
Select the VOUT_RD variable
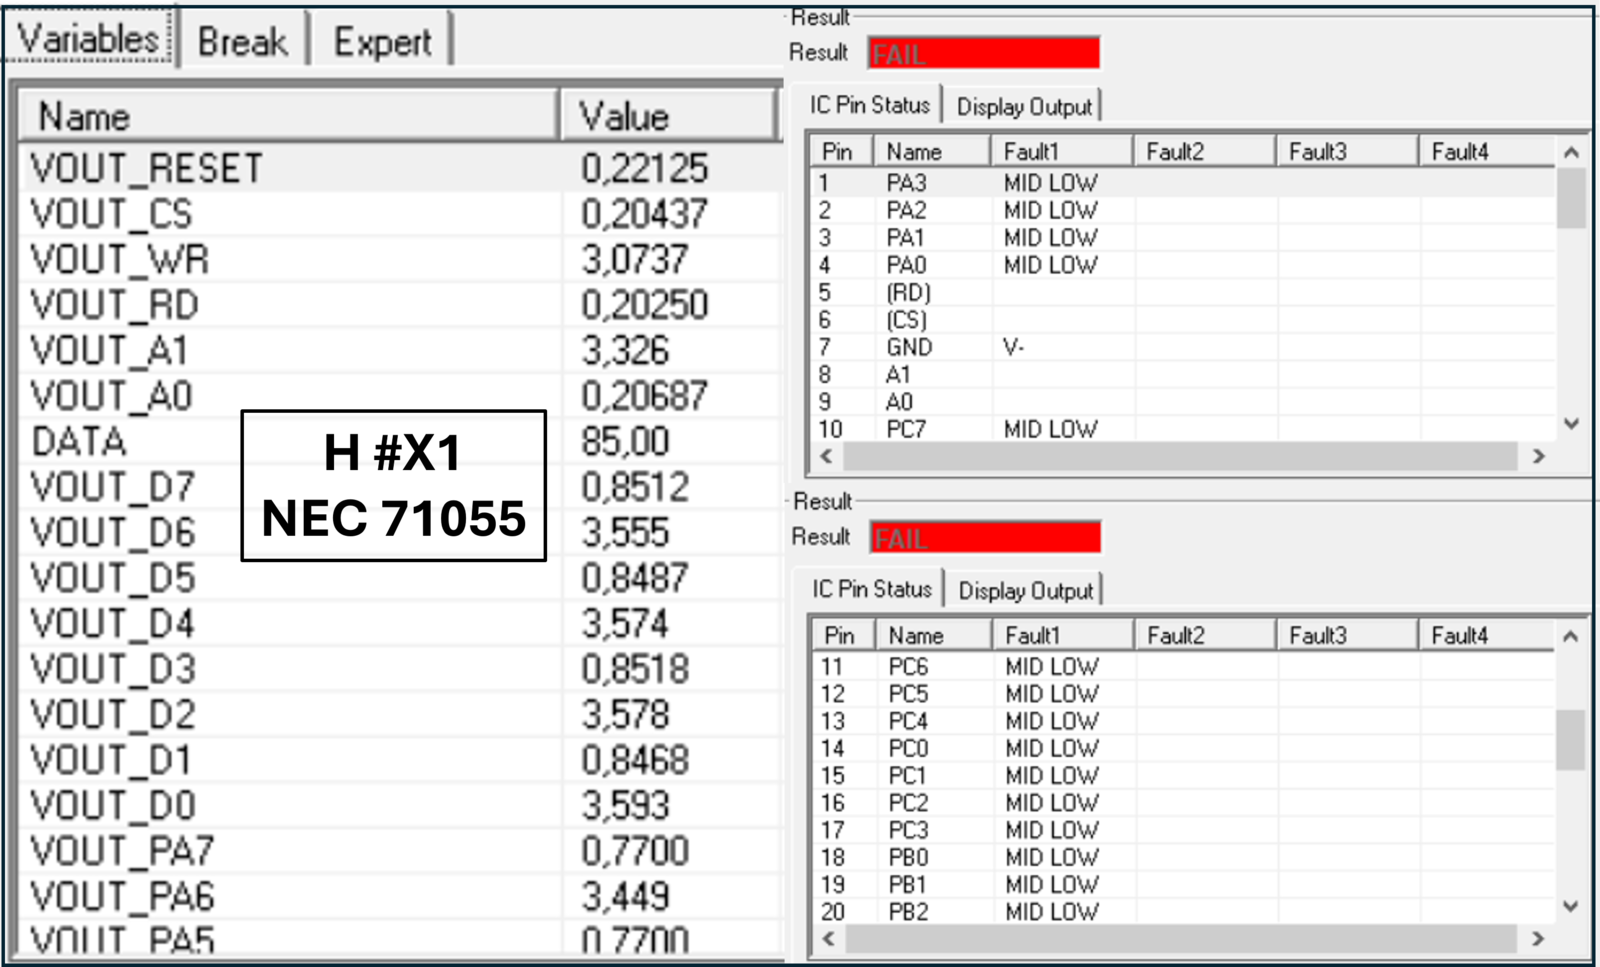[x=115, y=305]
